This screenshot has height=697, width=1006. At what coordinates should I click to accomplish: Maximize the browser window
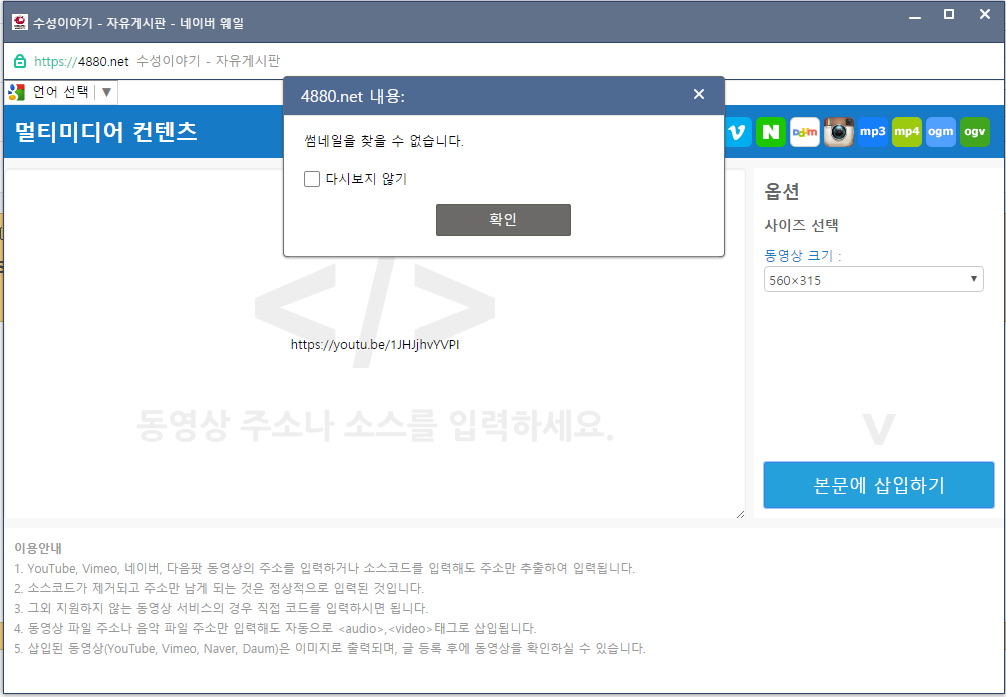(x=949, y=14)
